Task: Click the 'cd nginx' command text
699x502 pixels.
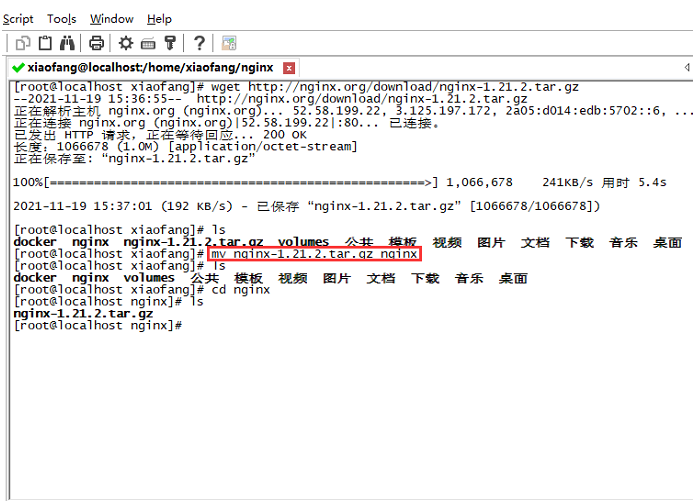Action: (241, 290)
